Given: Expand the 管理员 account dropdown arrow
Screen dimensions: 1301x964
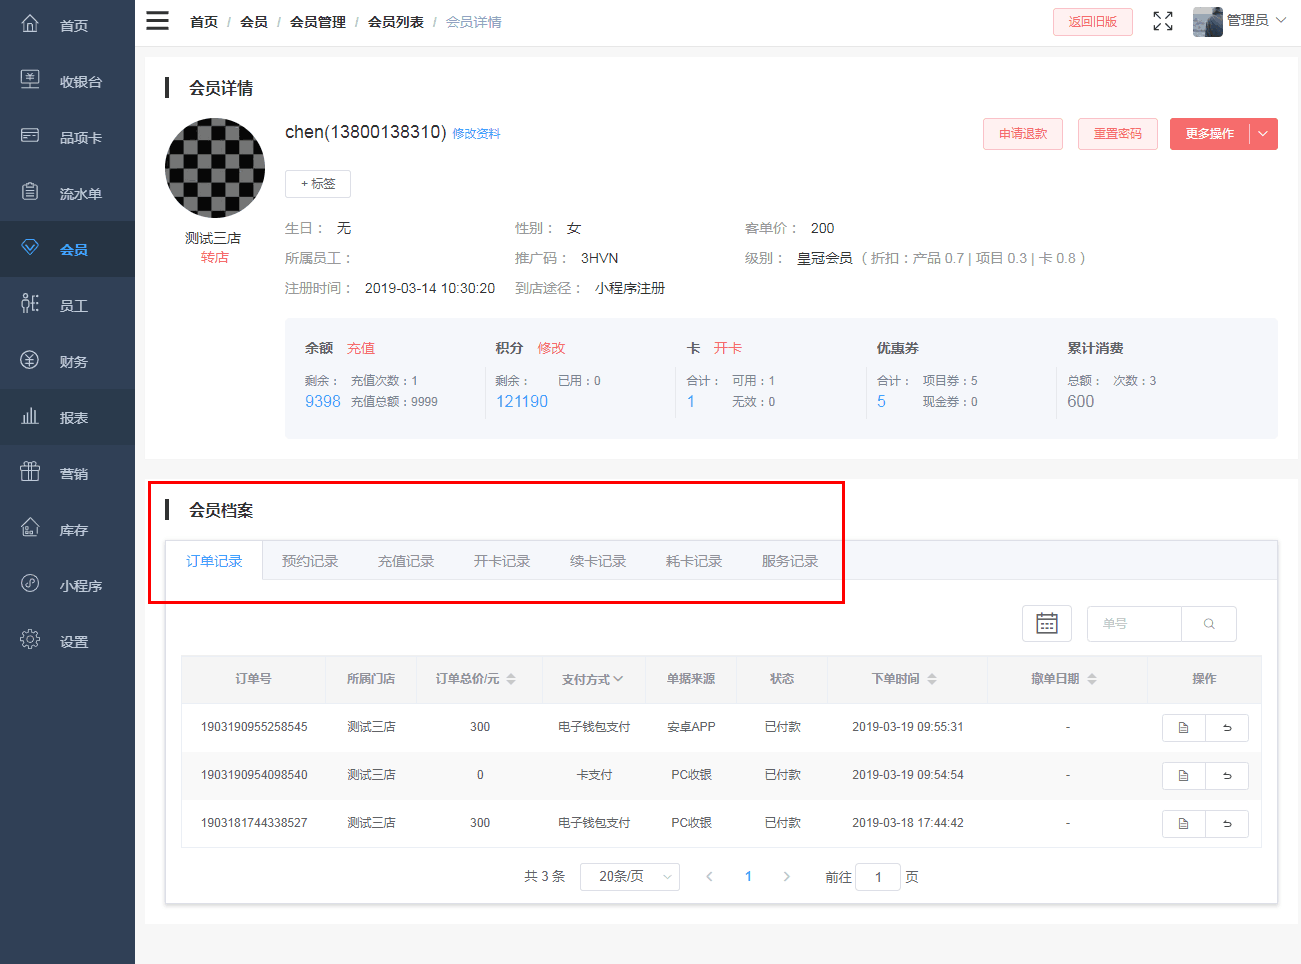Looking at the screenshot, I should 1281,20.
